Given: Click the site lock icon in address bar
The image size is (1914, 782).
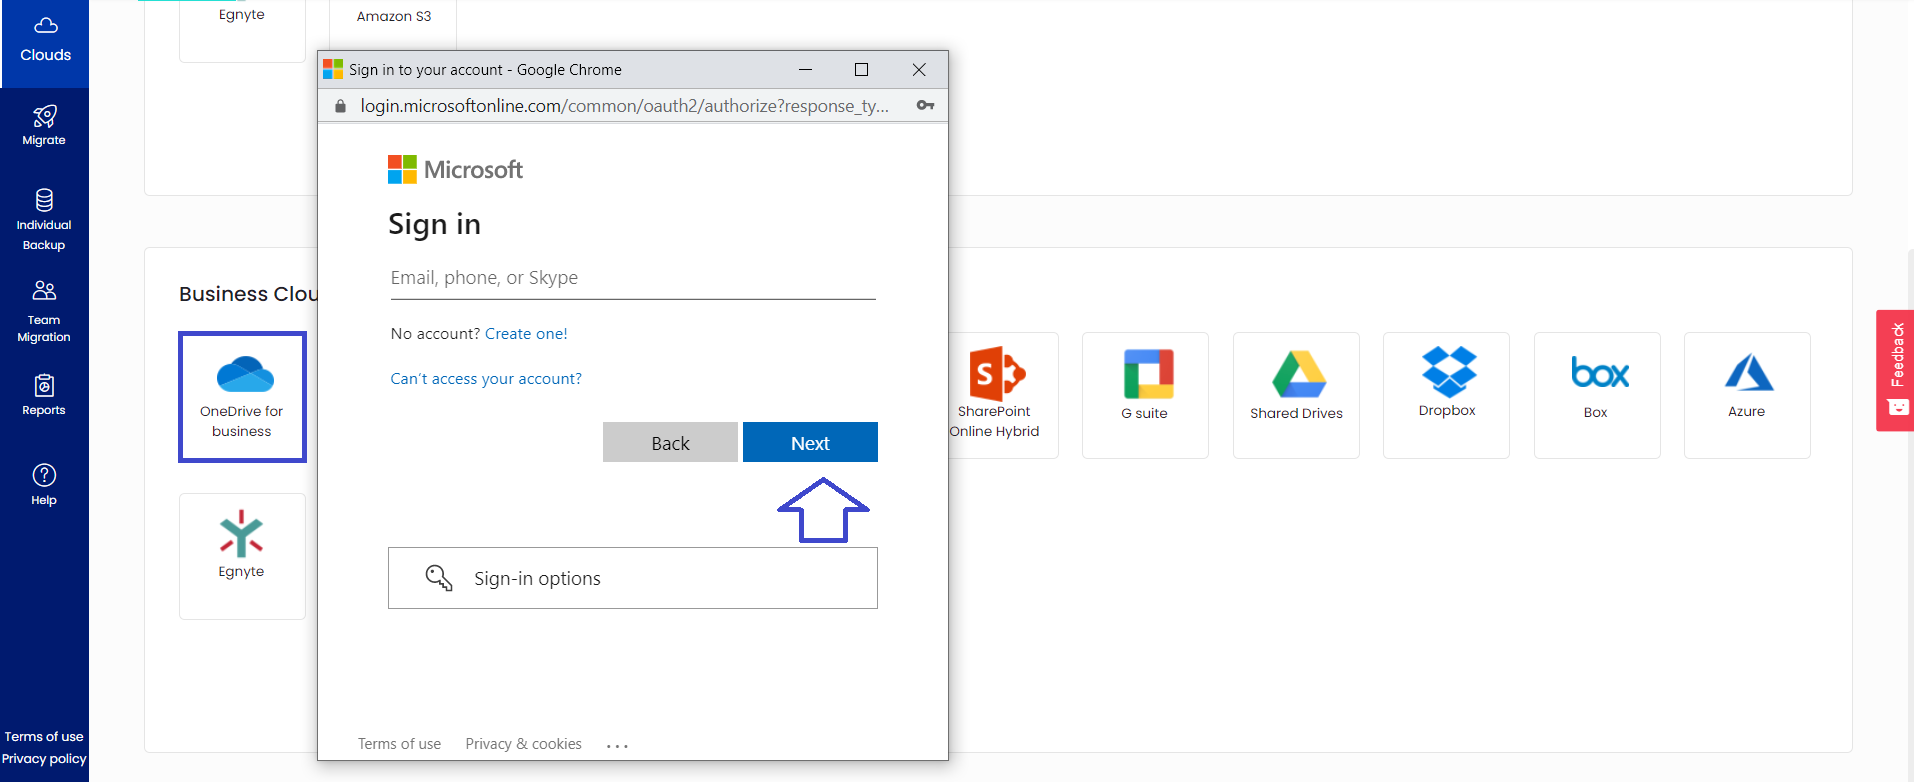Looking at the screenshot, I should (x=340, y=106).
